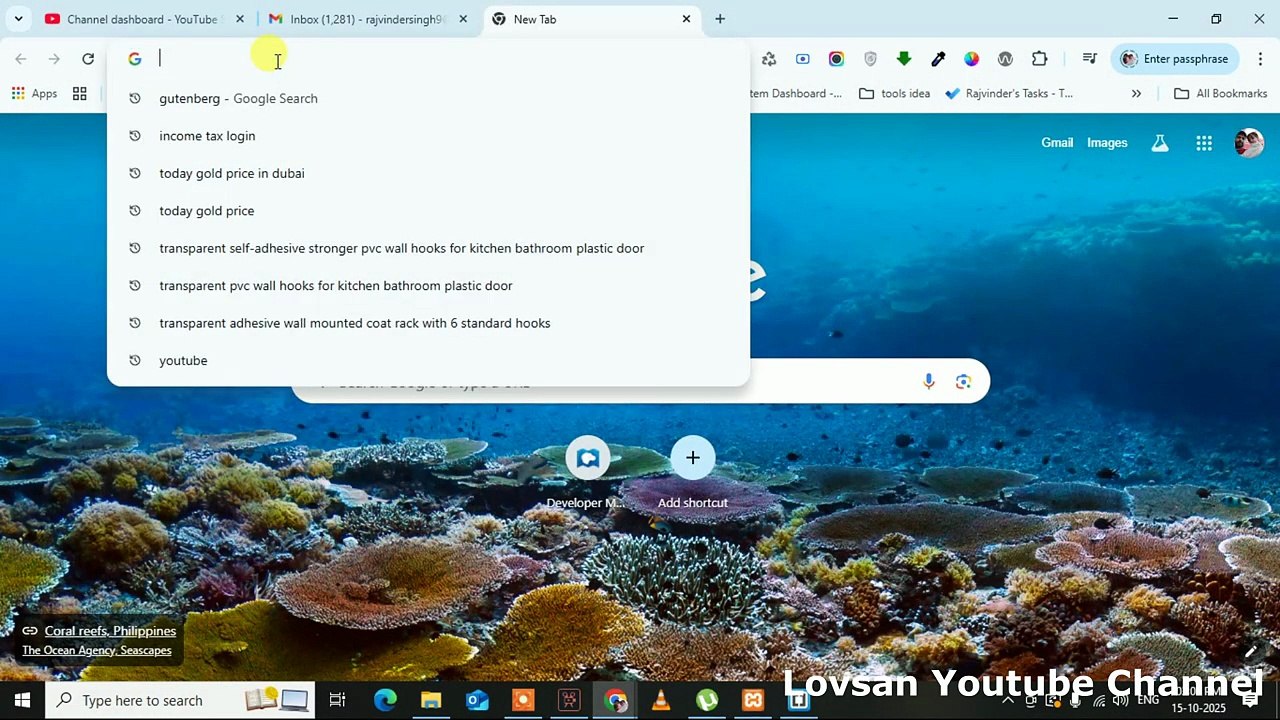Launch VLC media player from taskbar
Screen dimensions: 1280x720
pos(661,700)
